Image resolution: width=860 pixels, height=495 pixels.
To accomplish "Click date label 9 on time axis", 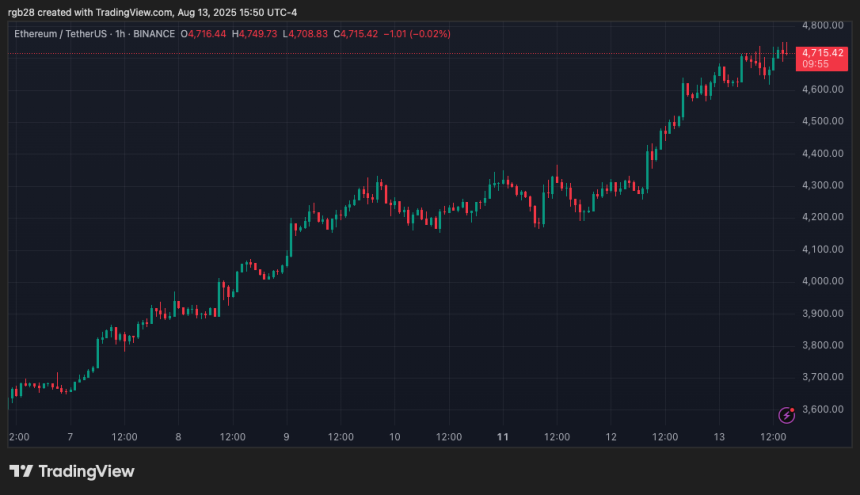I will tap(286, 437).
